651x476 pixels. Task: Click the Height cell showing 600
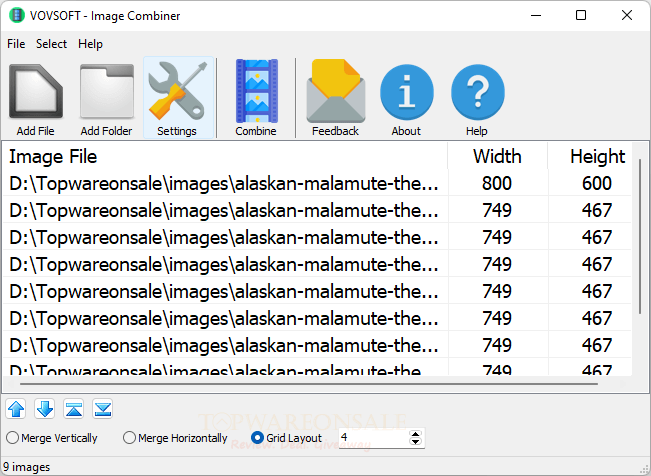tap(597, 183)
